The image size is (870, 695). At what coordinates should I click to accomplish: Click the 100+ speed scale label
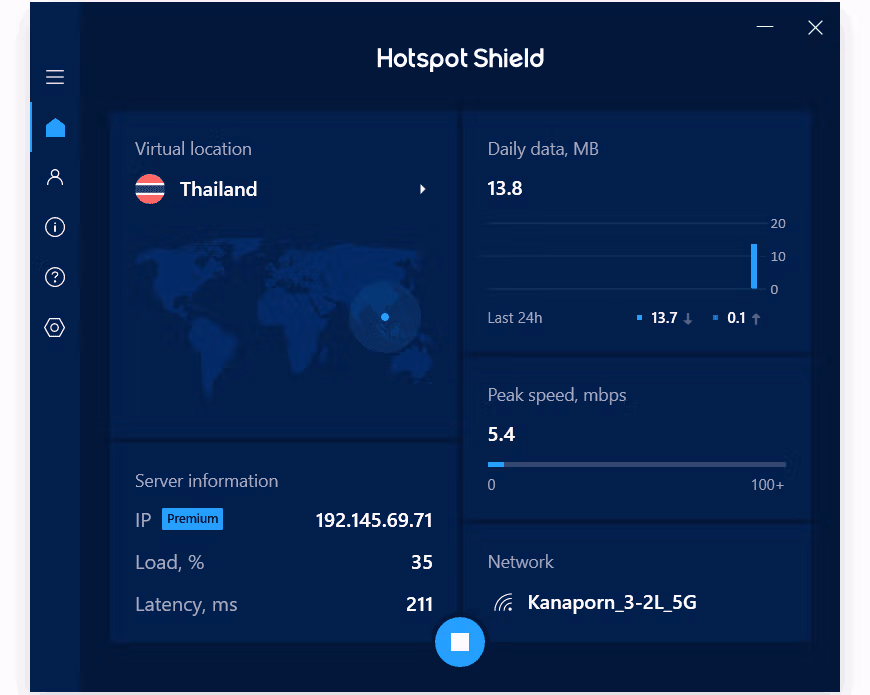(767, 485)
